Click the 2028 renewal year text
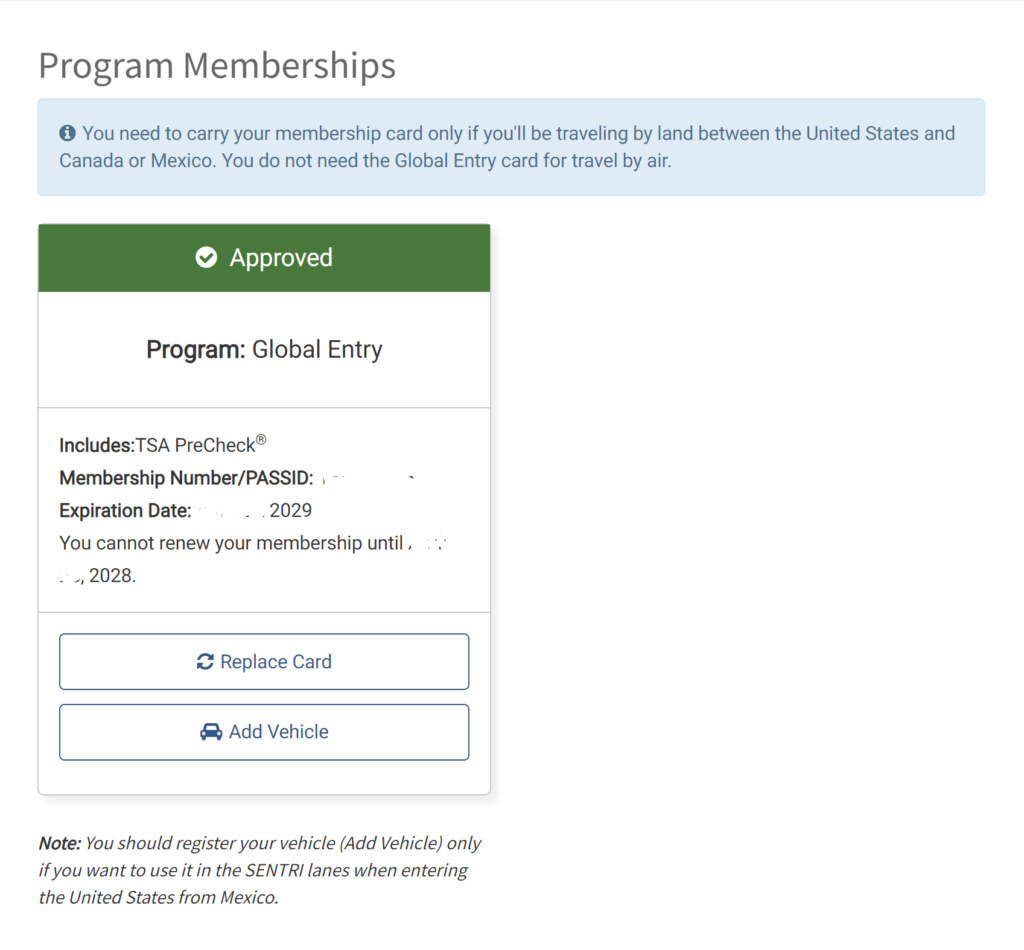The height and width of the screenshot is (950, 1024). point(111,576)
